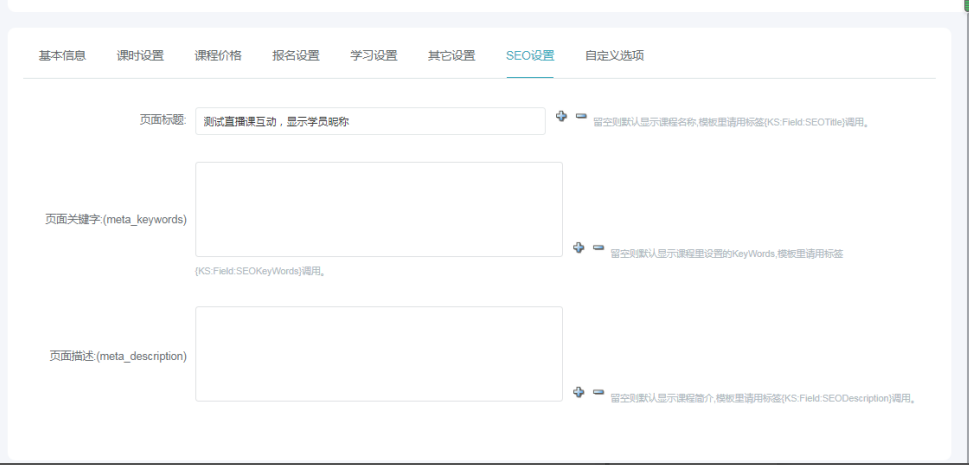Click the plus icon next to meta_keywords textarea
The width and height of the screenshot is (969, 465).
click(x=578, y=248)
